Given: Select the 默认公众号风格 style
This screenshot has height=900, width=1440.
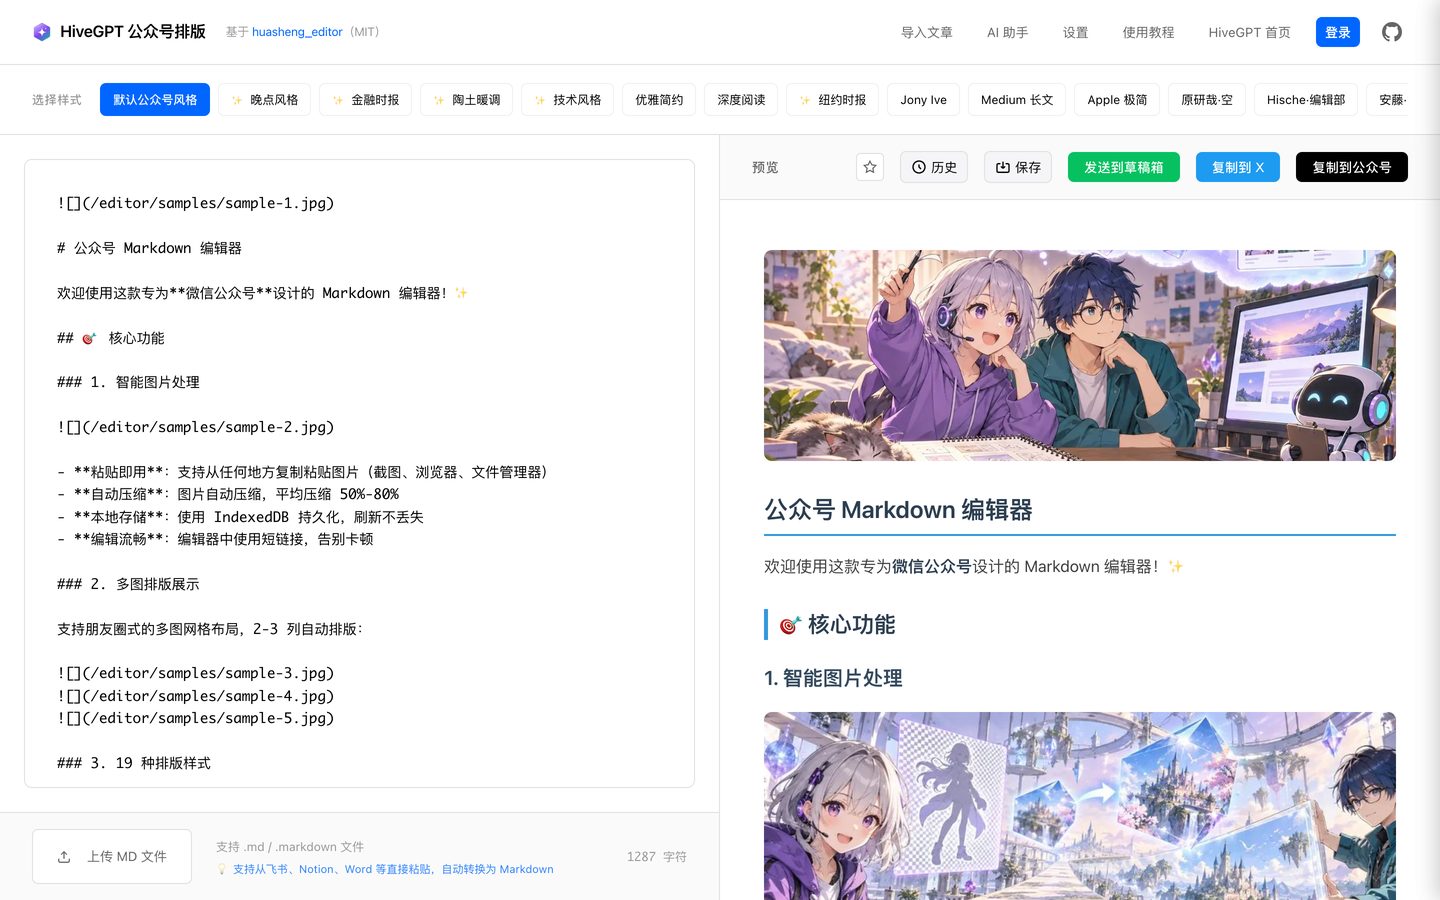Looking at the screenshot, I should (155, 100).
